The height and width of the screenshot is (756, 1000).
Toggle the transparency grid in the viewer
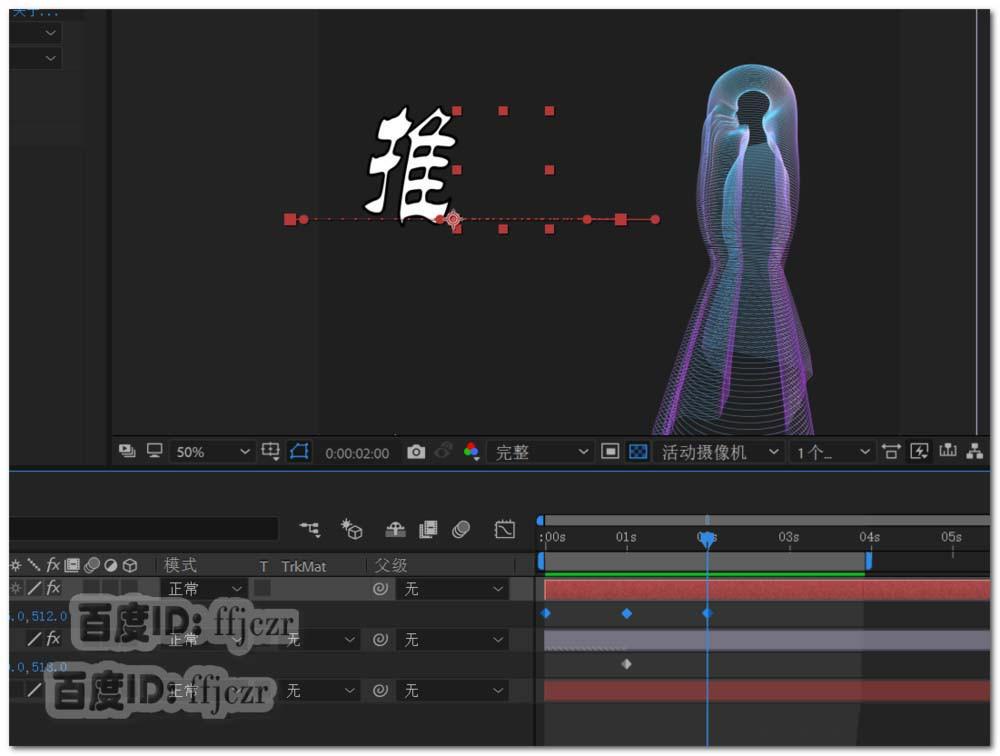(x=637, y=451)
